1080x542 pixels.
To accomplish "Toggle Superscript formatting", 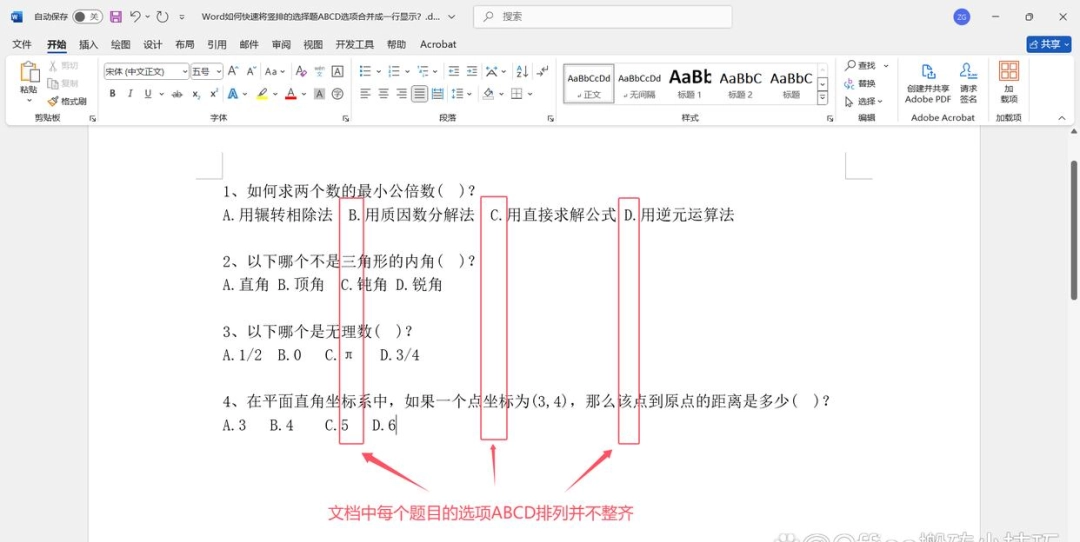I will 214,94.
